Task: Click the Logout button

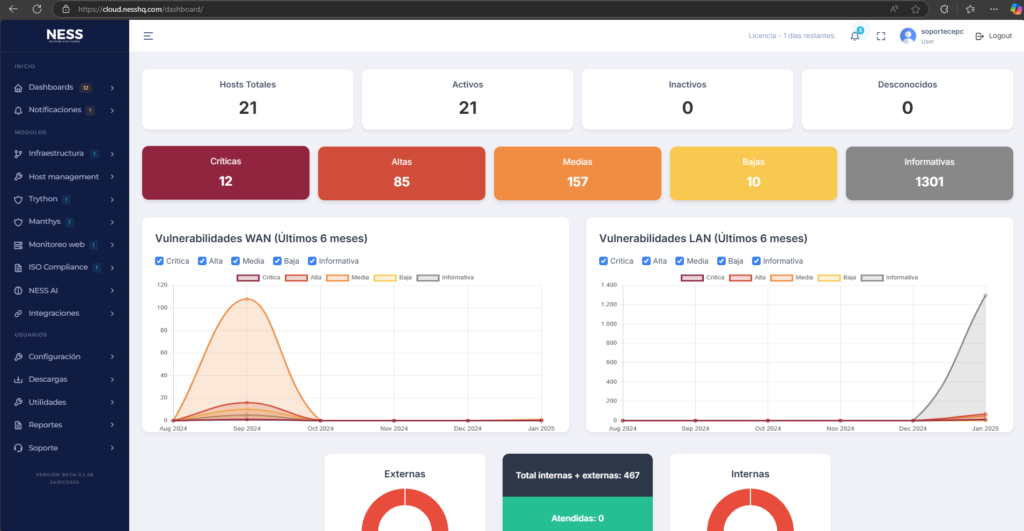Action: [993, 36]
